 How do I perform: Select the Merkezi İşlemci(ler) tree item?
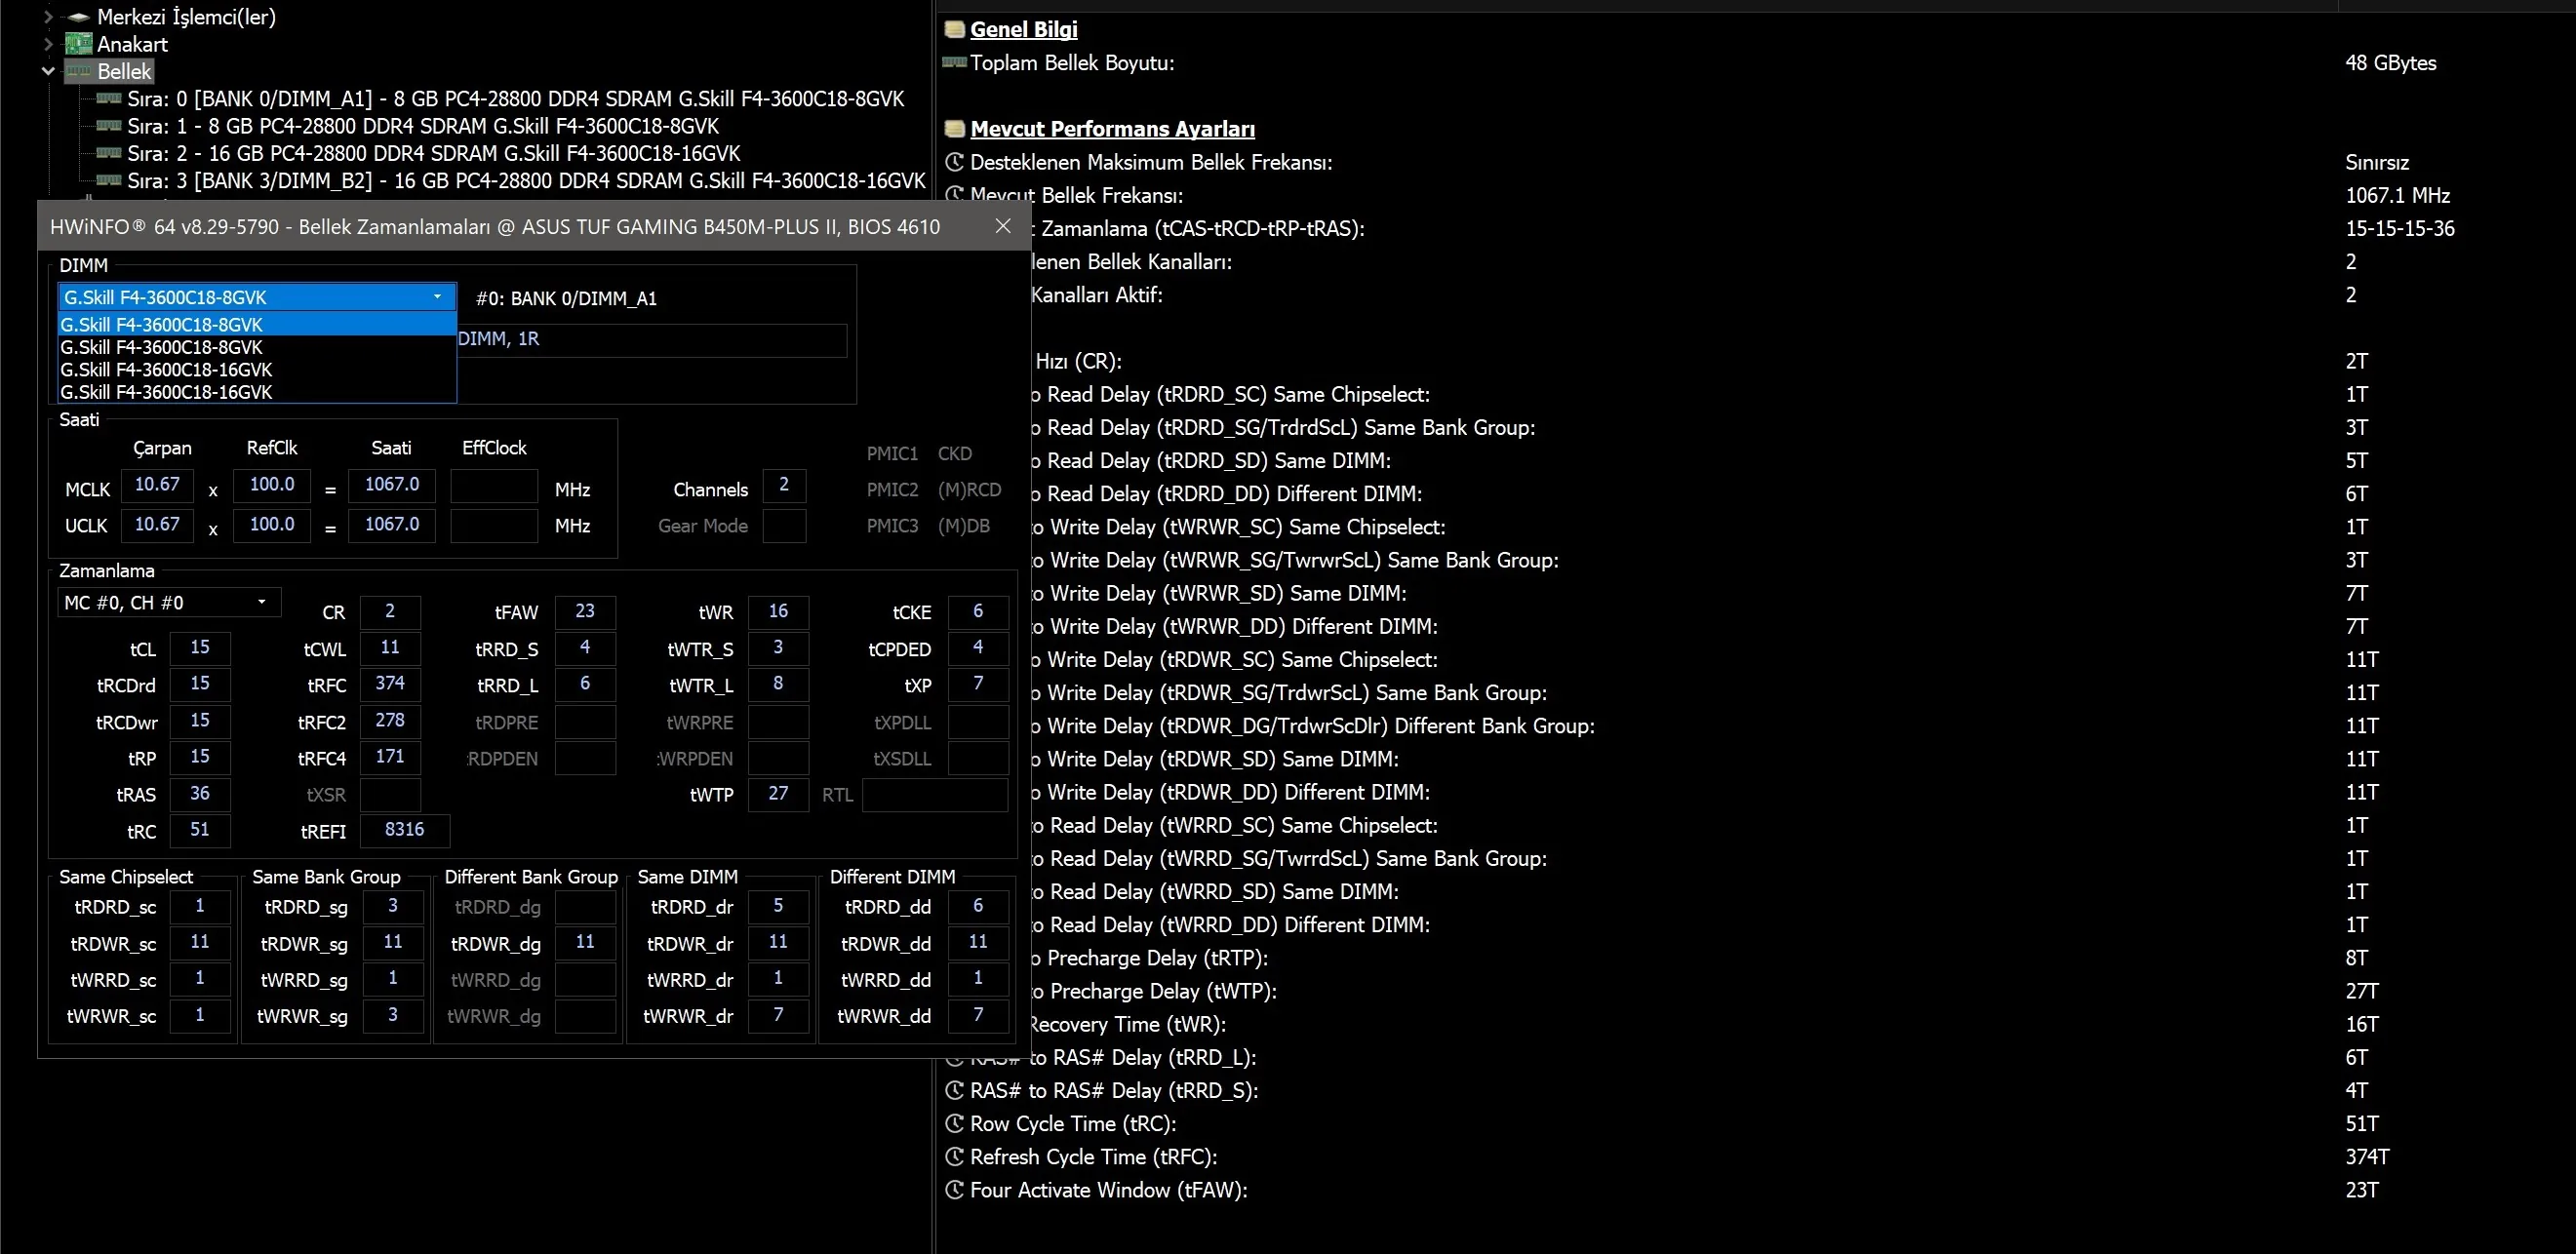186,17
